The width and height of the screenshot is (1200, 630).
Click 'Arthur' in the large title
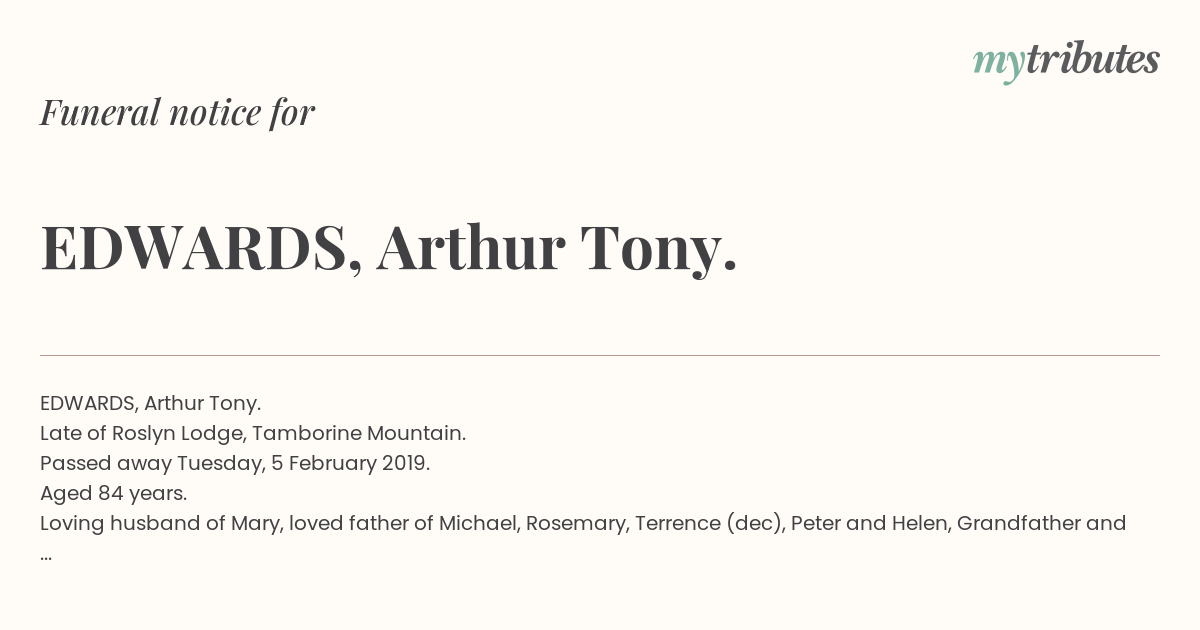click(x=471, y=248)
